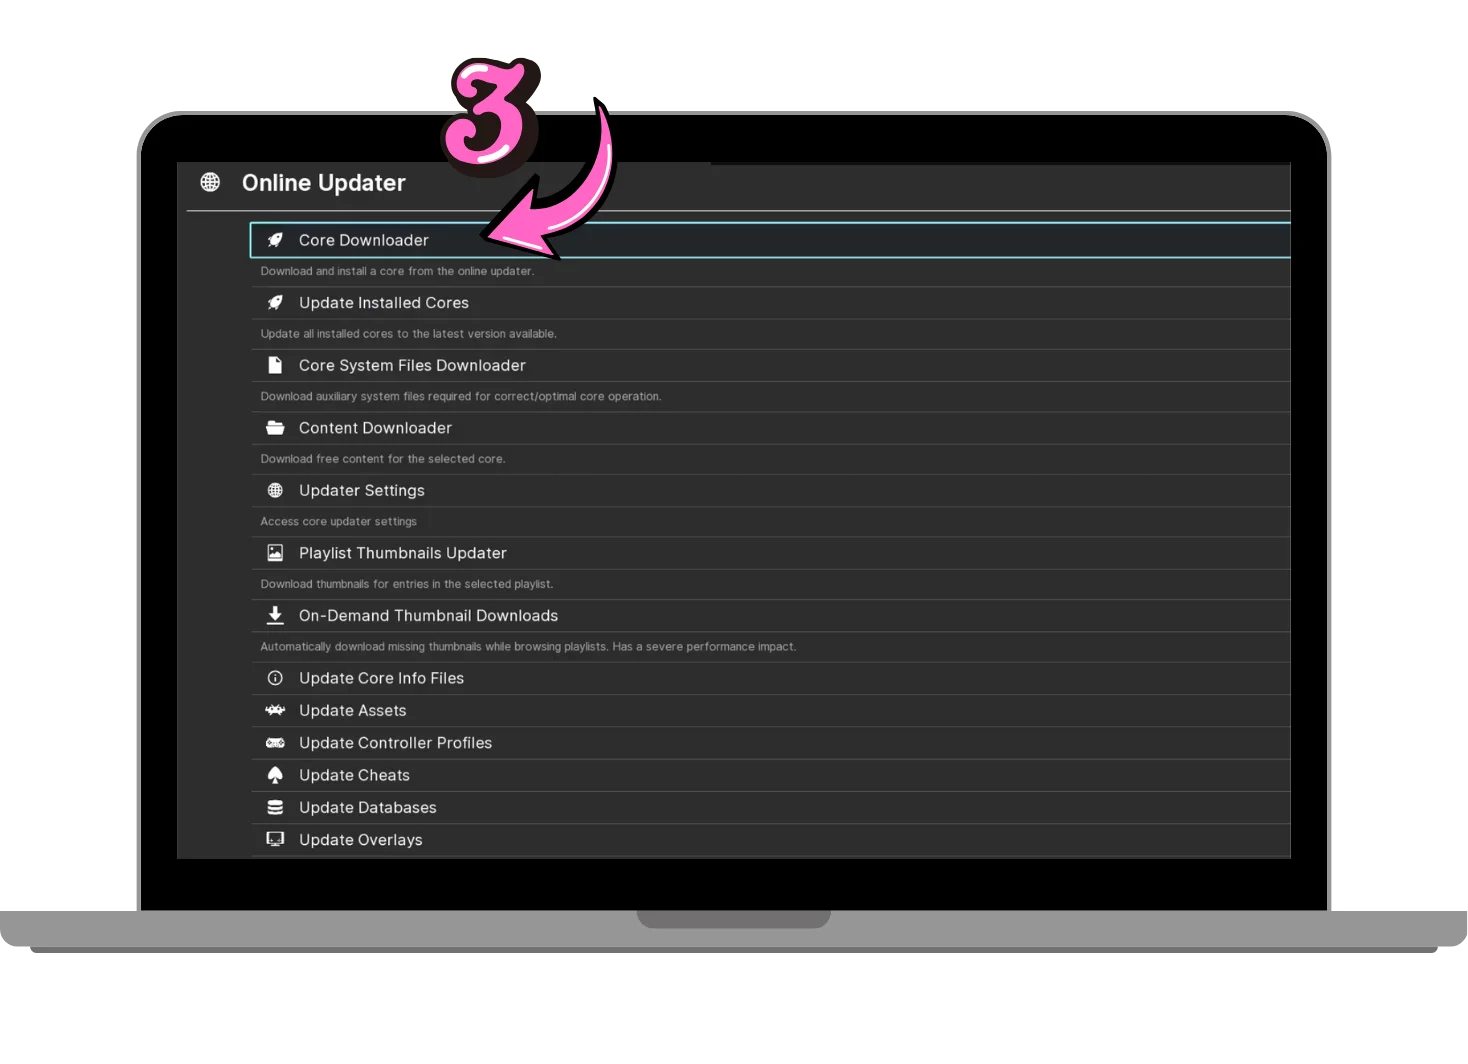Click 'Update all installed cores' description text
This screenshot has height=1064, width=1468.
tap(408, 334)
